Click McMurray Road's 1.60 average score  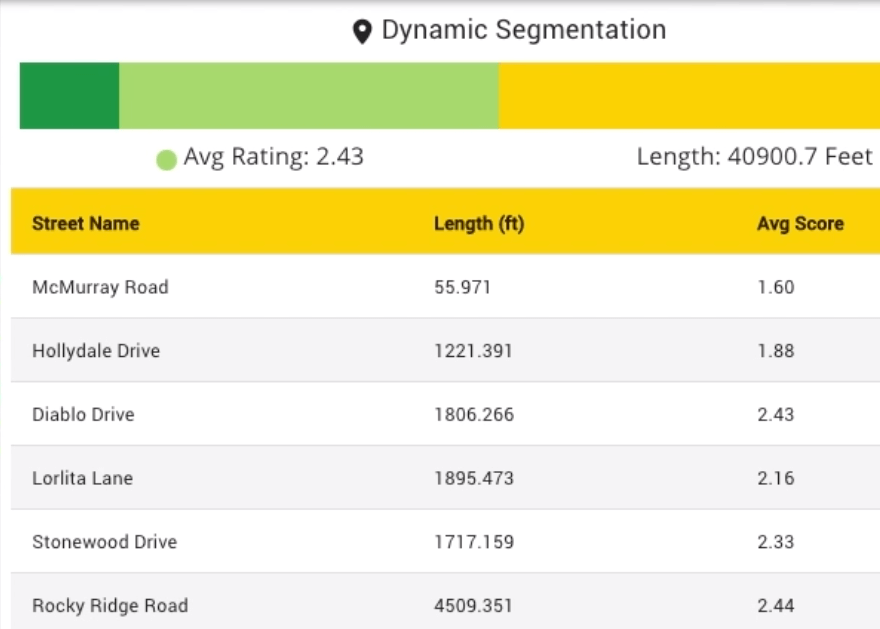pyautogui.click(x=776, y=287)
